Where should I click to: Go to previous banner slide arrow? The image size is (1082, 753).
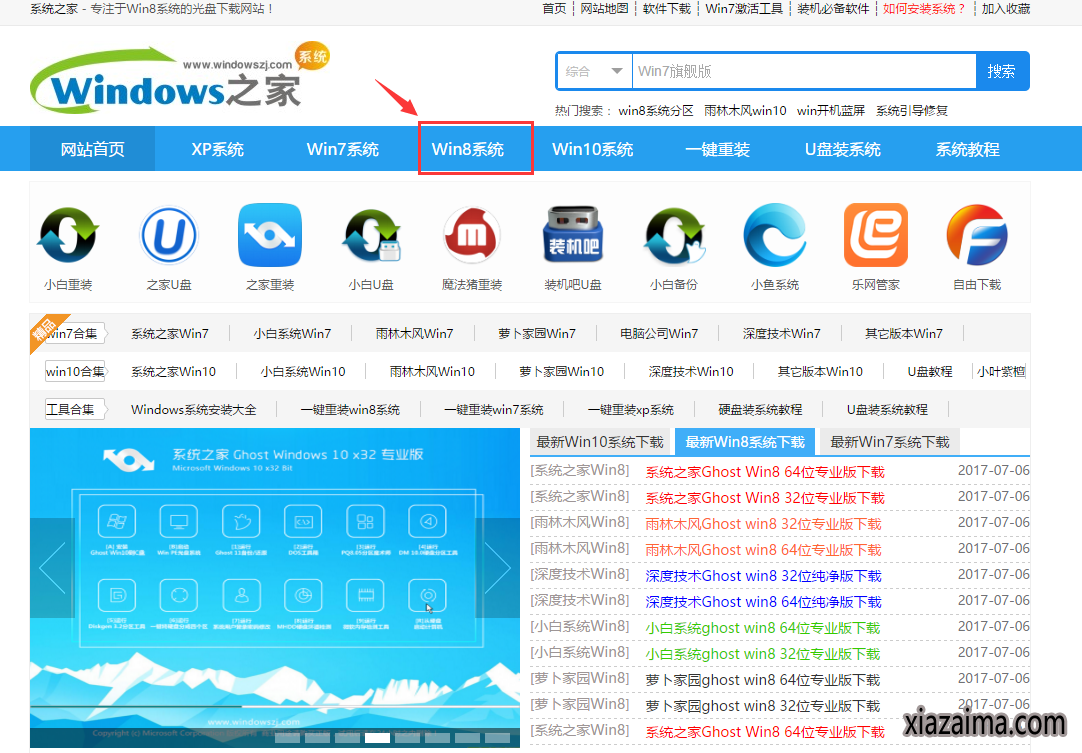pyautogui.click(x=52, y=567)
